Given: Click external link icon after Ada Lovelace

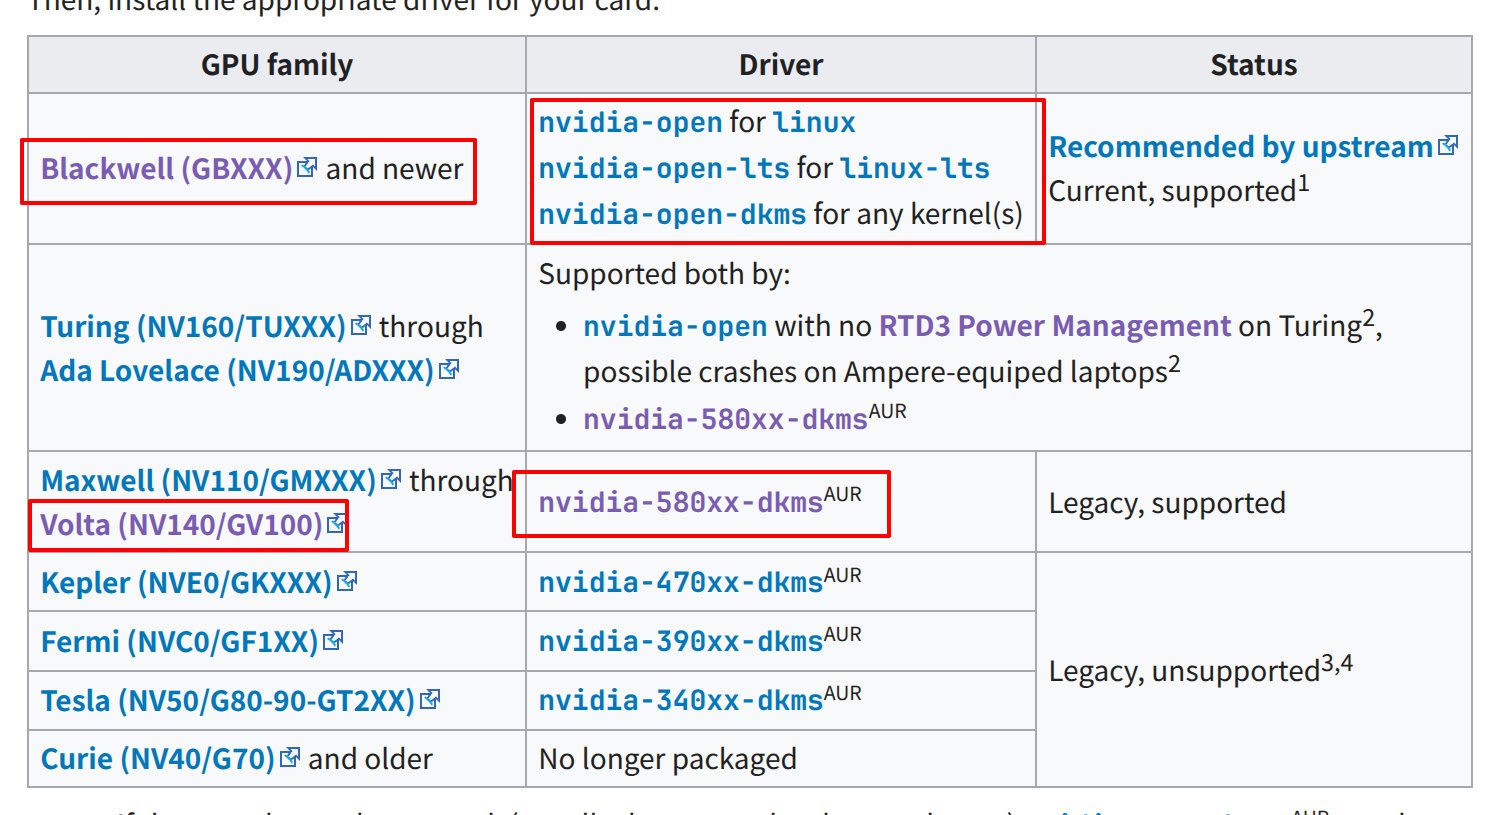Looking at the screenshot, I should (x=449, y=370).
